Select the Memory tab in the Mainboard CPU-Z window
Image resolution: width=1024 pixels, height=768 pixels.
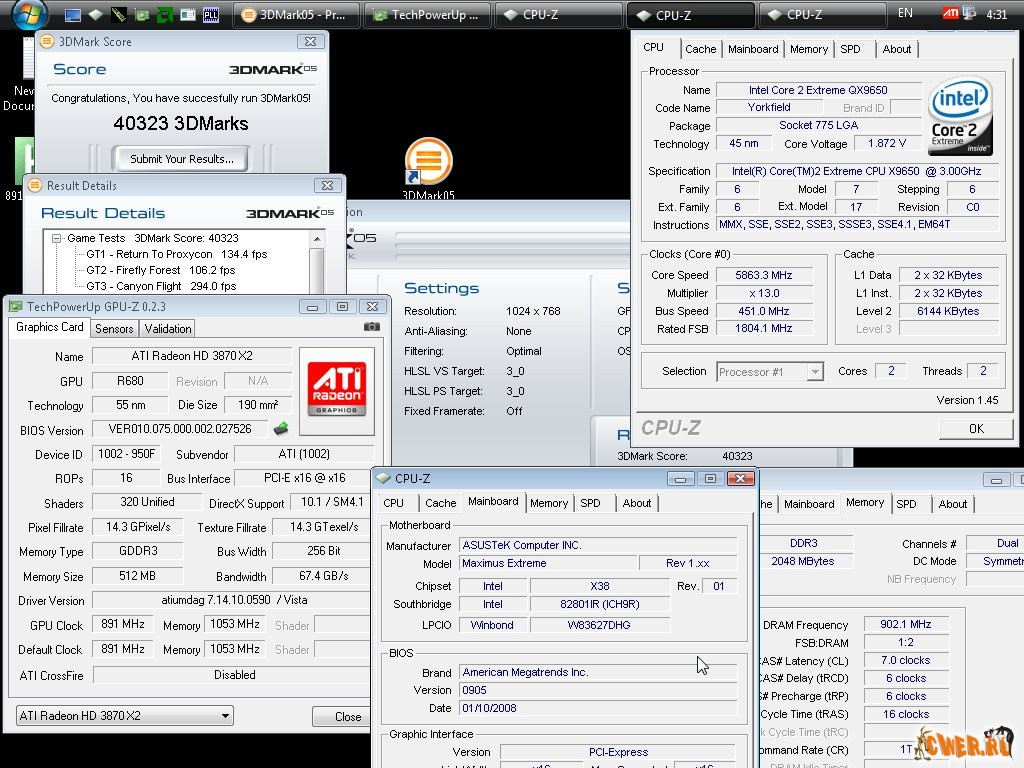pos(549,503)
